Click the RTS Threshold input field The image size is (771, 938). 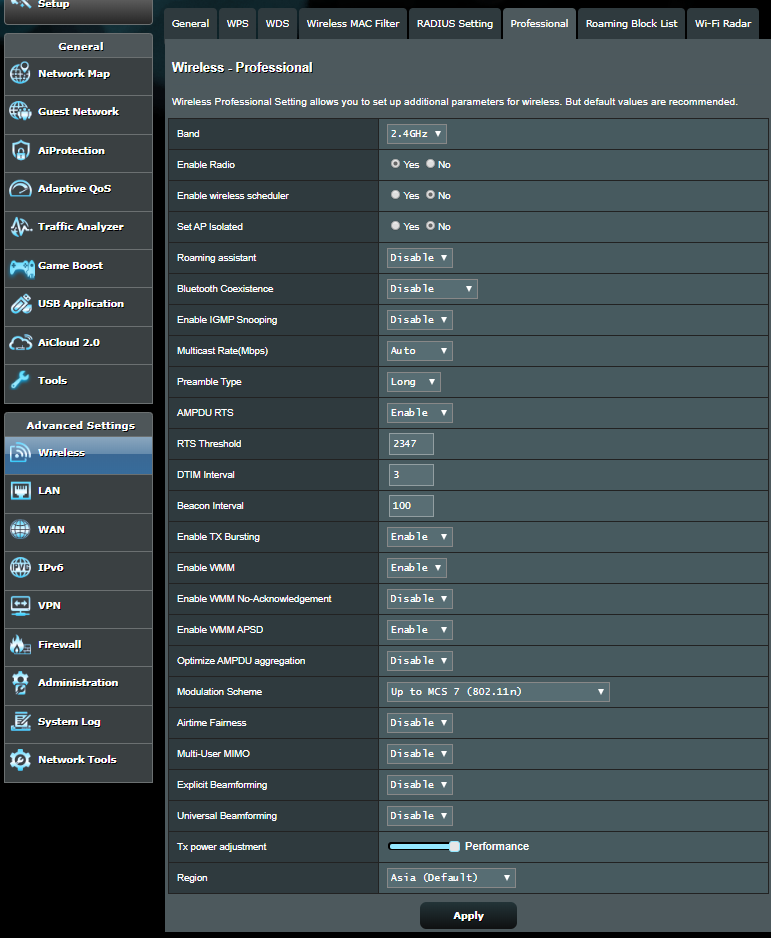click(x=411, y=444)
